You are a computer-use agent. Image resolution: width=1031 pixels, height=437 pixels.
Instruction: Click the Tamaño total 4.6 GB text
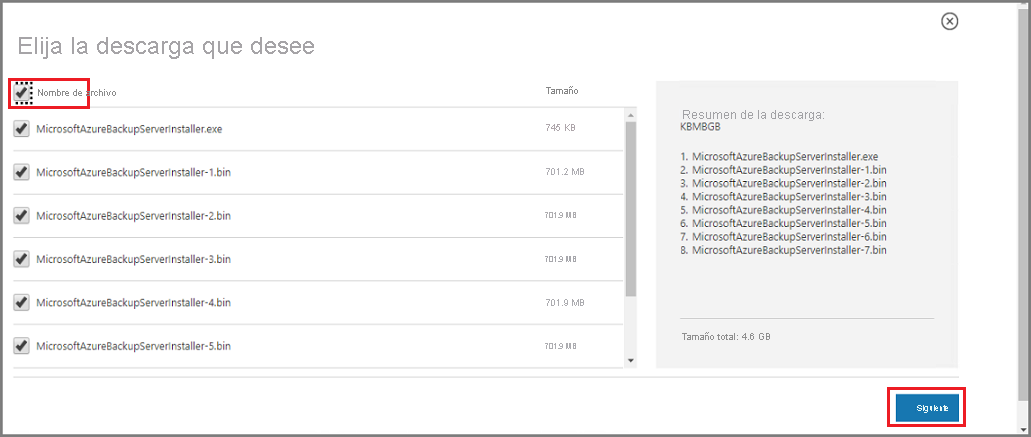click(727, 336)
